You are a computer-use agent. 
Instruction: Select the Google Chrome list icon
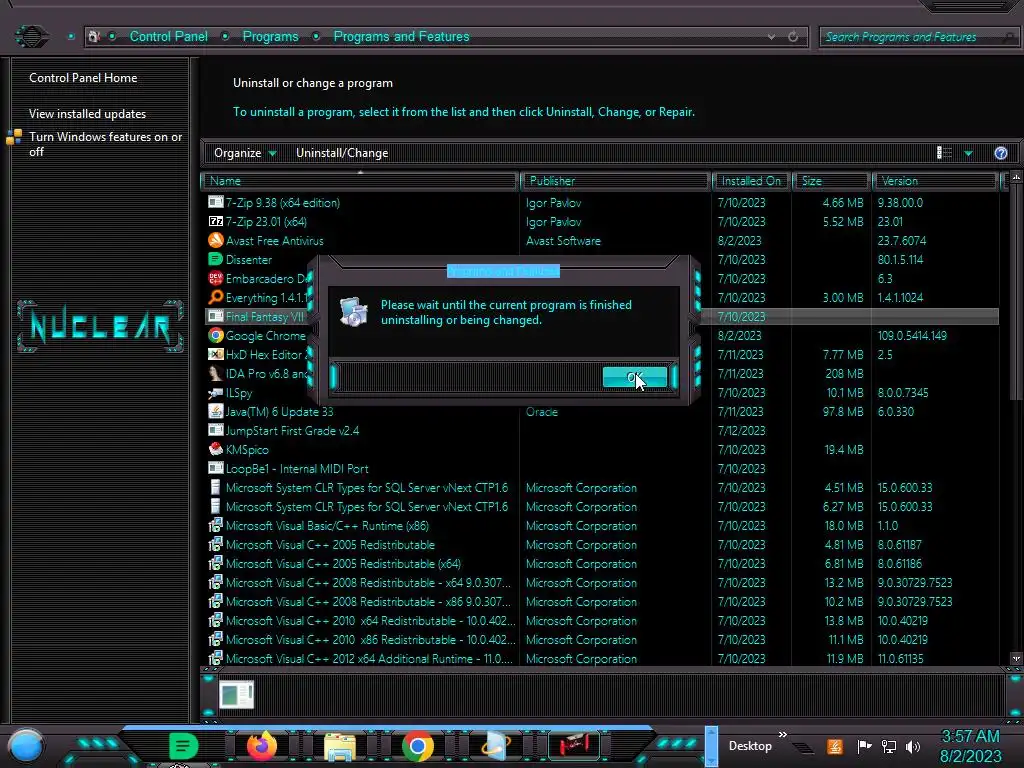pyautogui.click(x=216, y=335)
